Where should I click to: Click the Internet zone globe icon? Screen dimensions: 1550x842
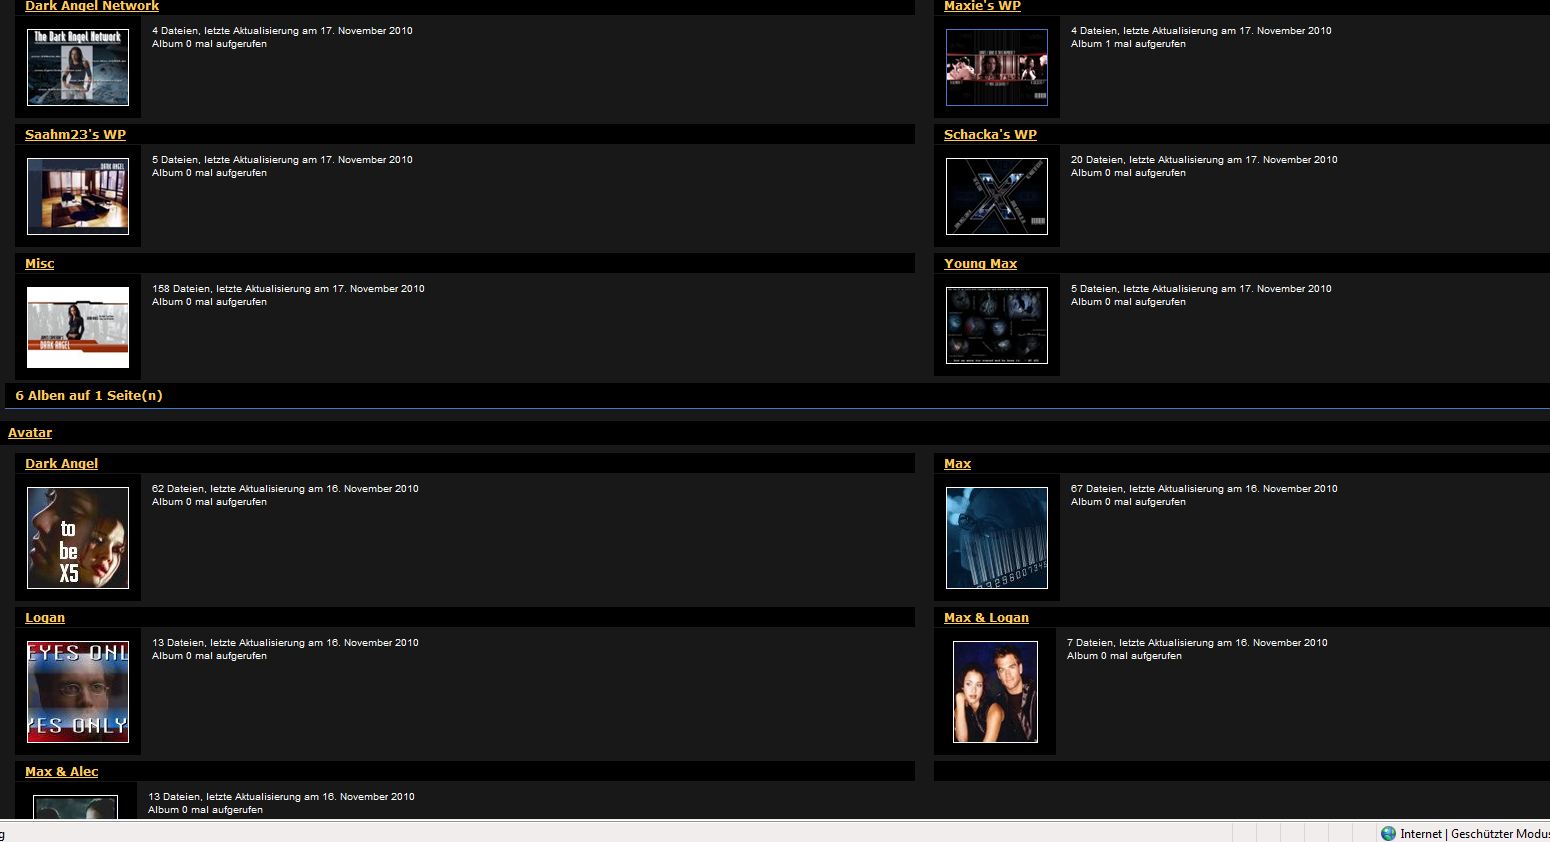(1388, 833)
